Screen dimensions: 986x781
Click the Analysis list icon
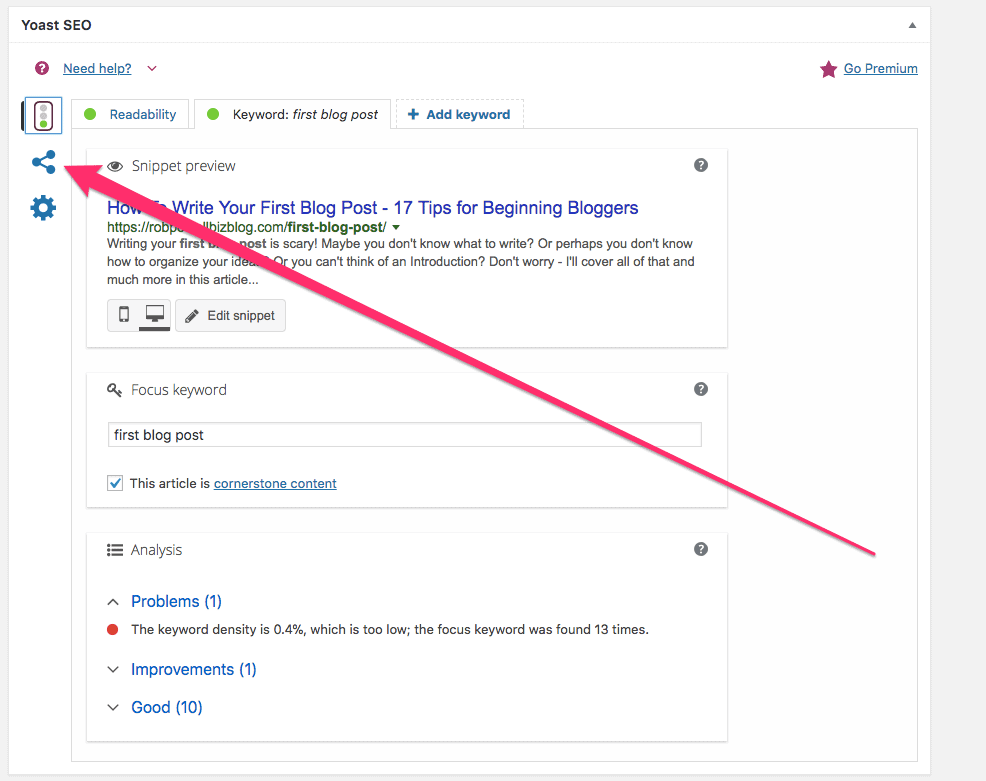point(114,550)
